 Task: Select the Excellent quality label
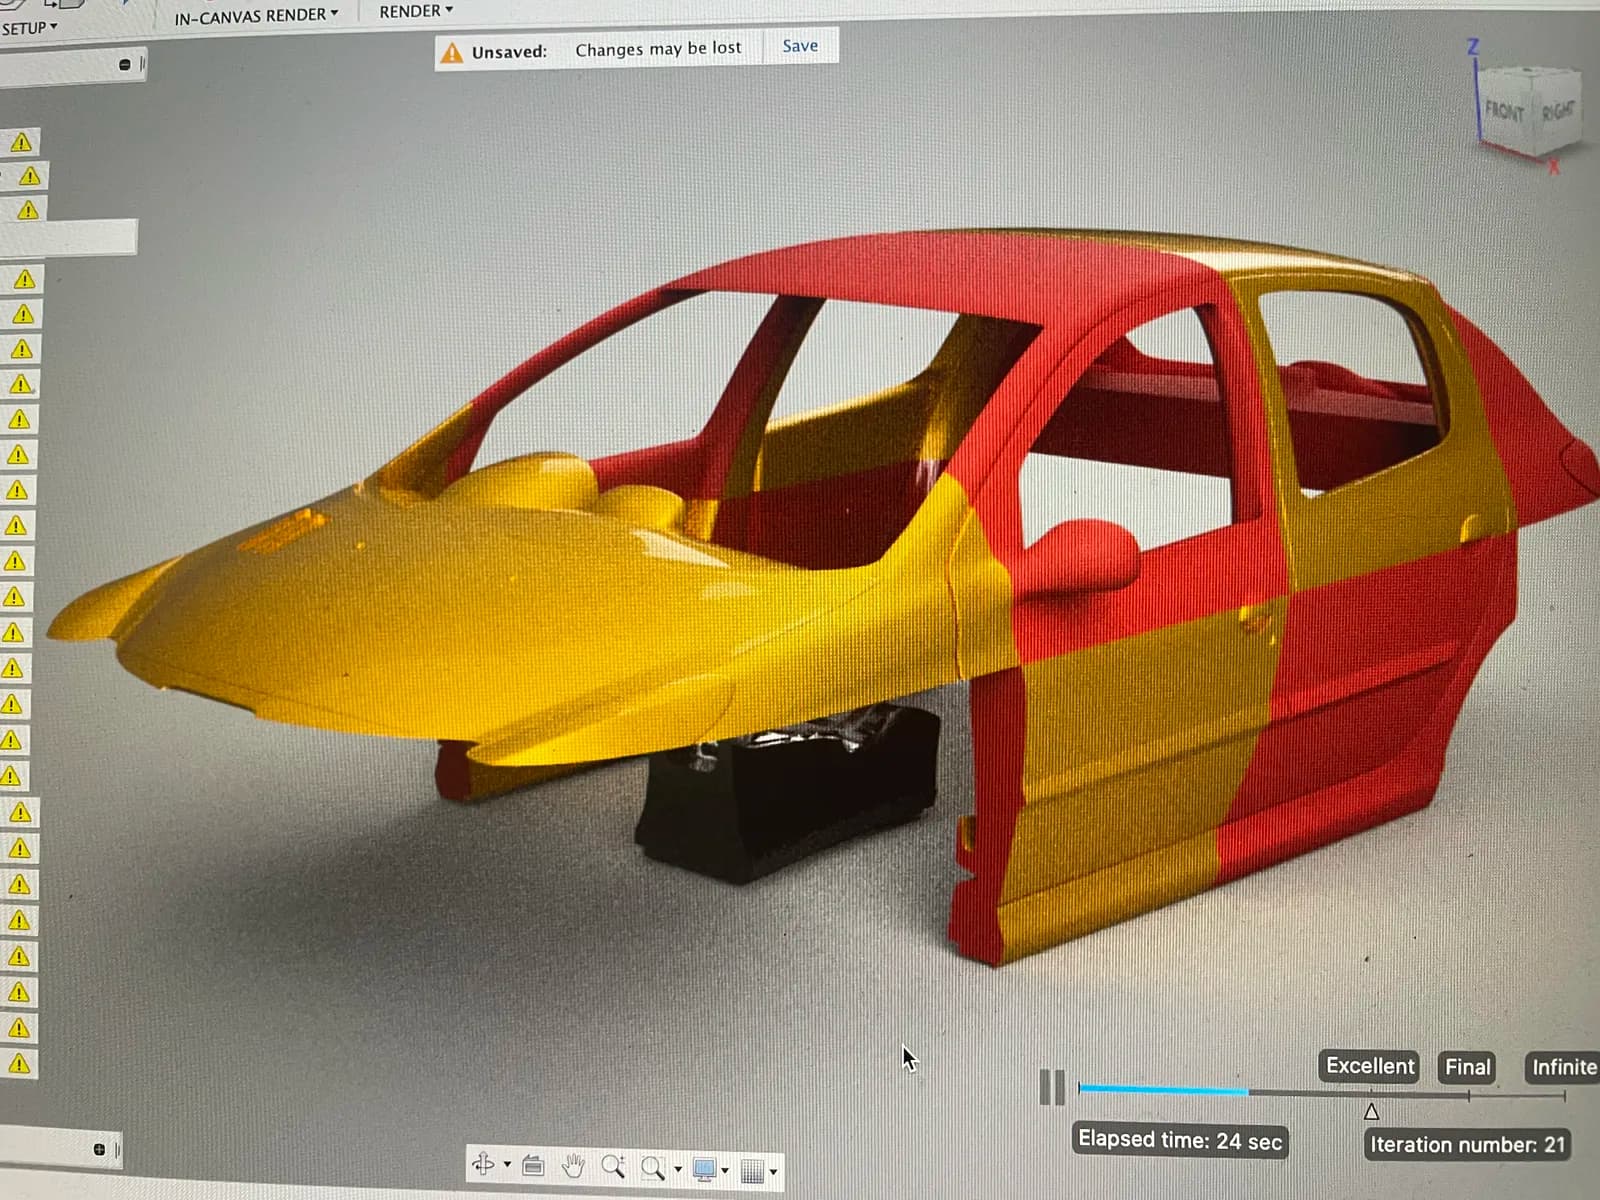point(1370,1066)
